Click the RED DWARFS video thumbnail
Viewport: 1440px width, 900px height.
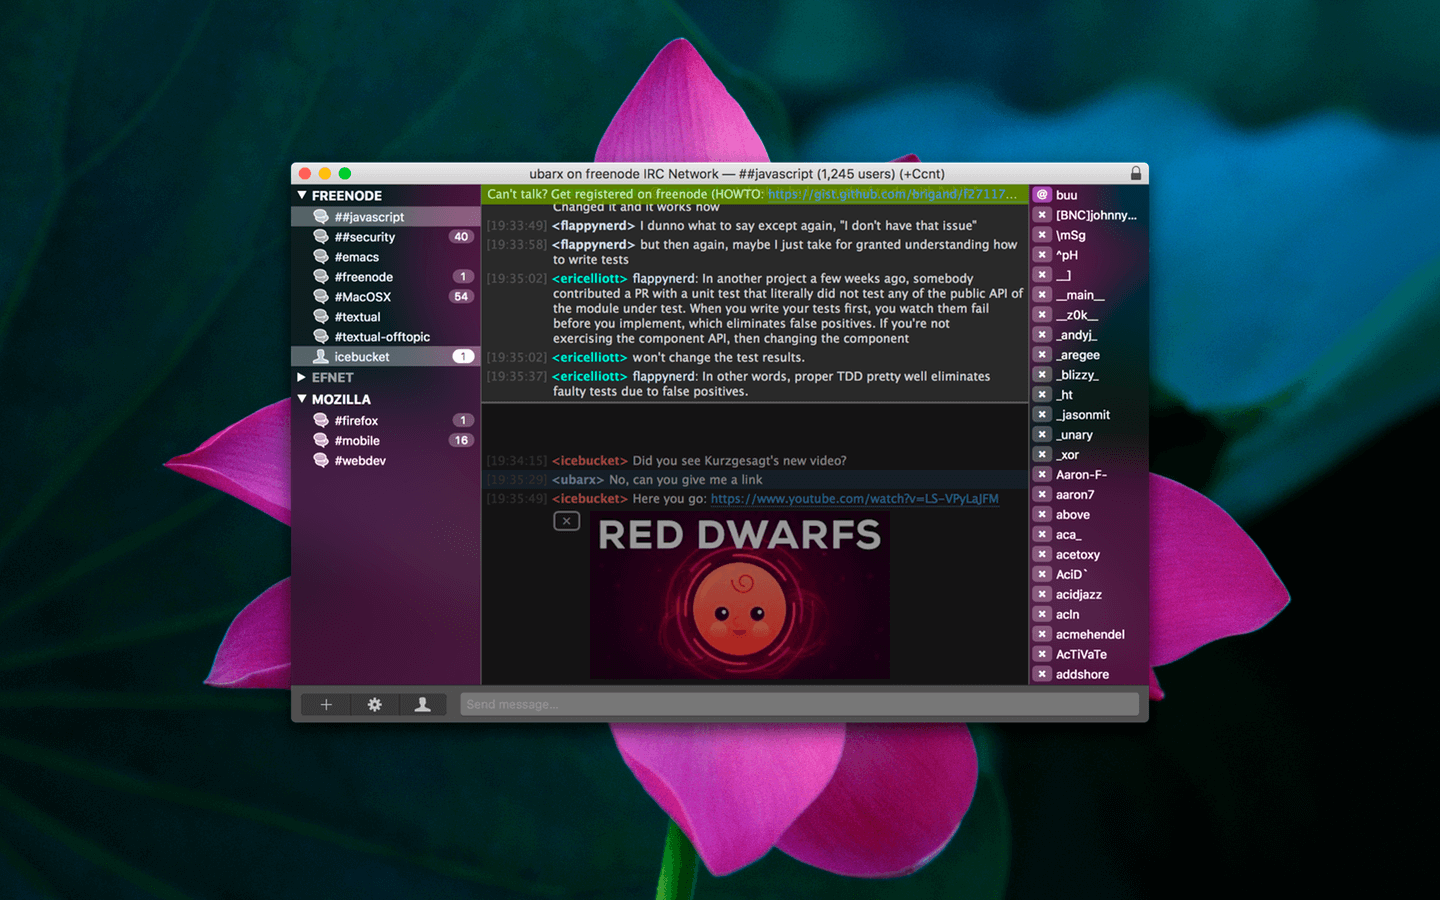tap(739, 595)
